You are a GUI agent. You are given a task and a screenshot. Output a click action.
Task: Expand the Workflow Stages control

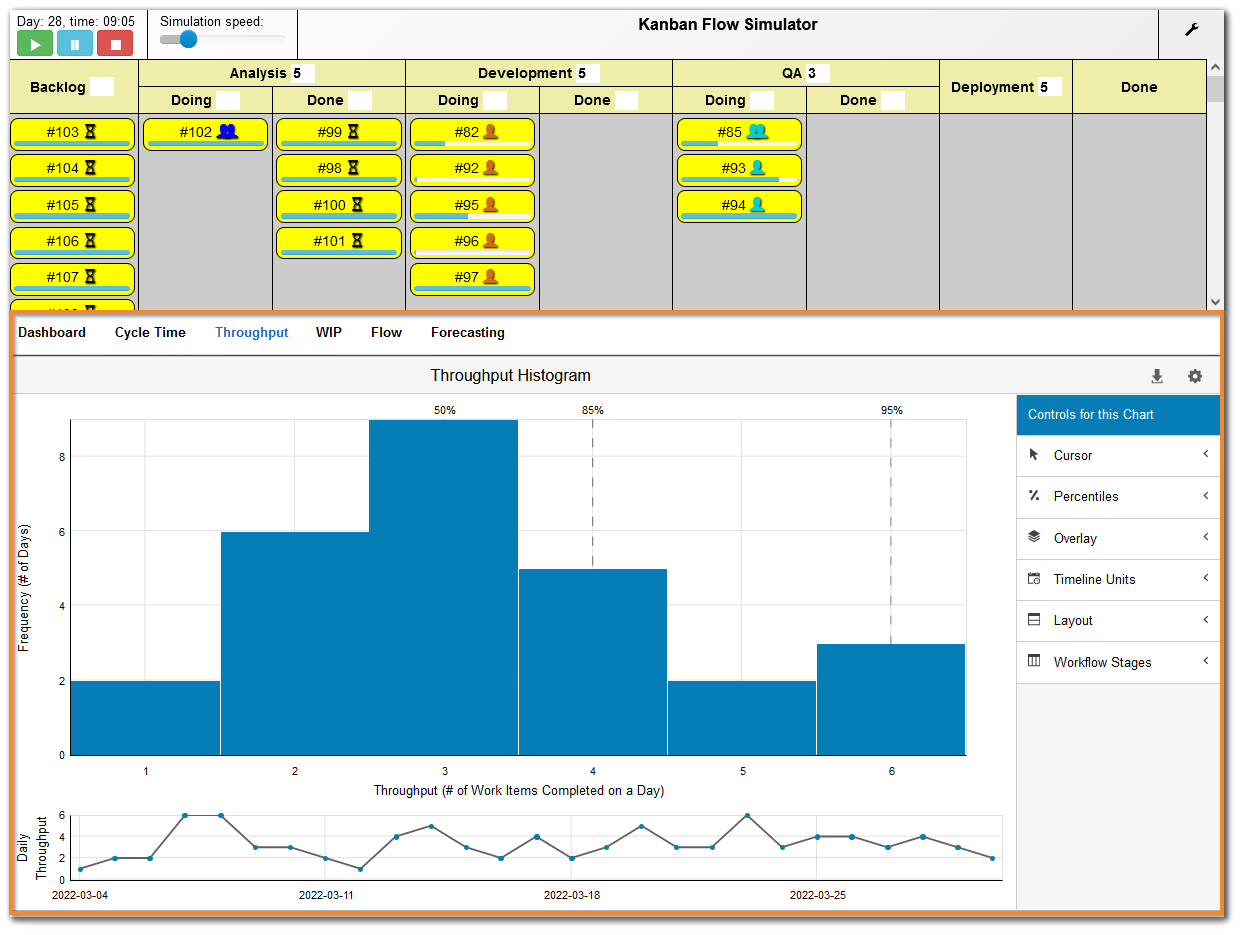coord(1117,662)
